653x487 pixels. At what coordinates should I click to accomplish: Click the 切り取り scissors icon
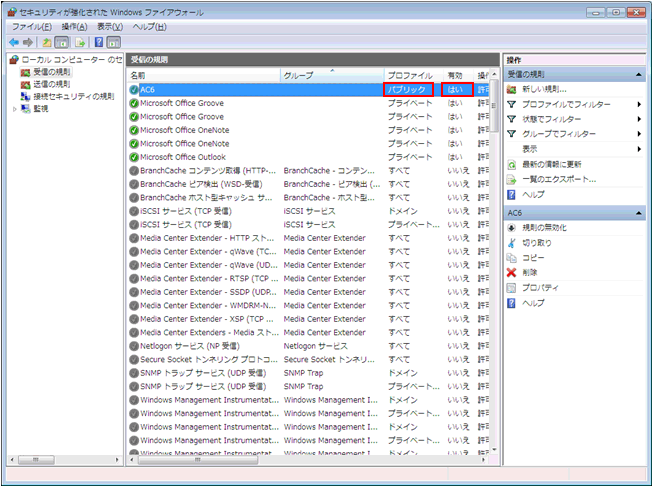click(511, 243)
